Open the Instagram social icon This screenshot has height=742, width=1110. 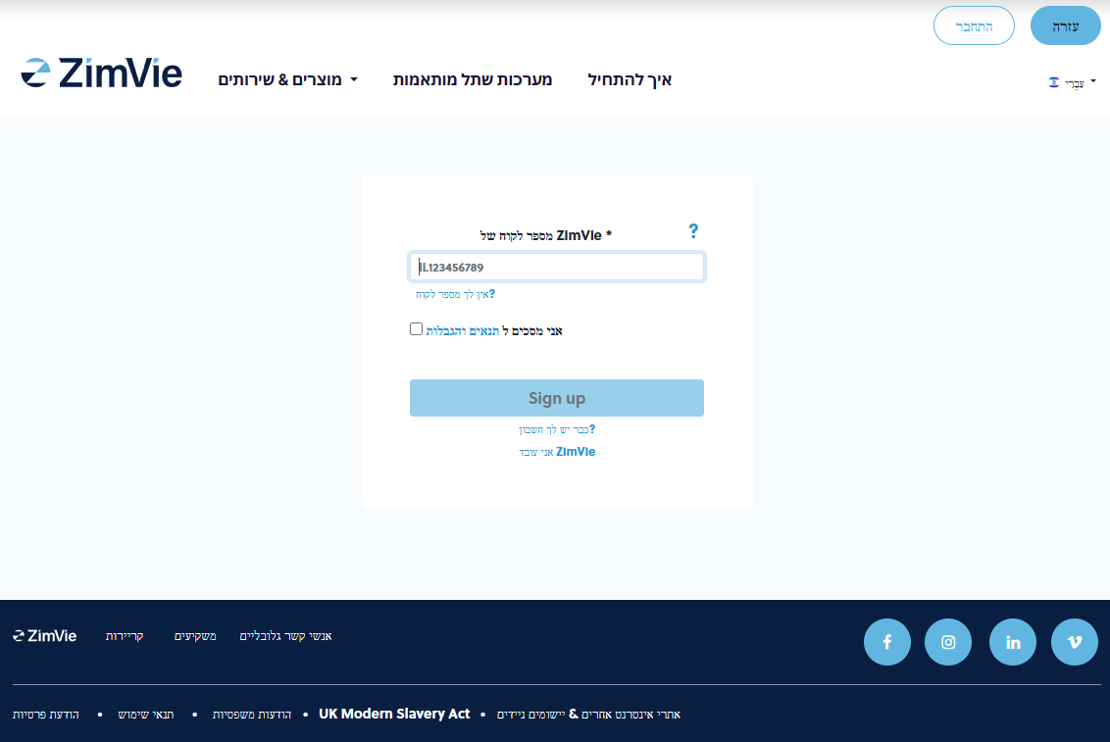point(948,642)
